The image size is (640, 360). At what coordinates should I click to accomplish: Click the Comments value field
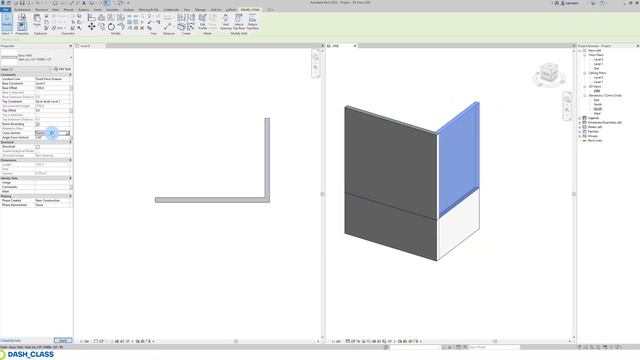click(x=52, y=187)
